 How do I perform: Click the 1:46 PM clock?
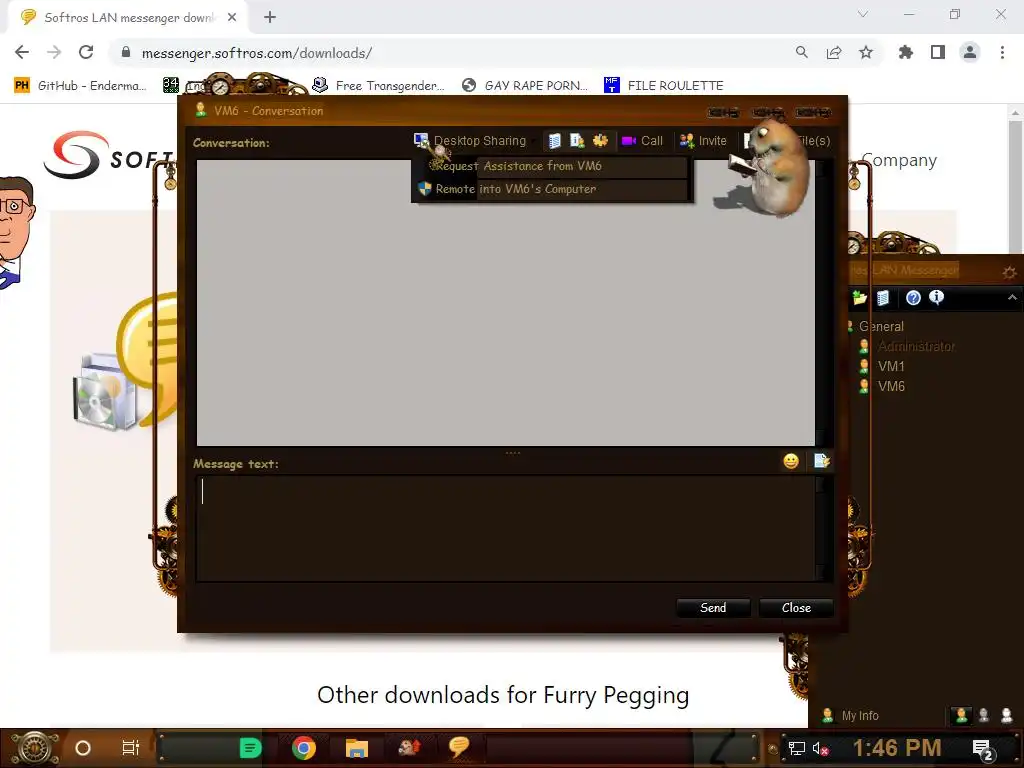click(897, 748)
